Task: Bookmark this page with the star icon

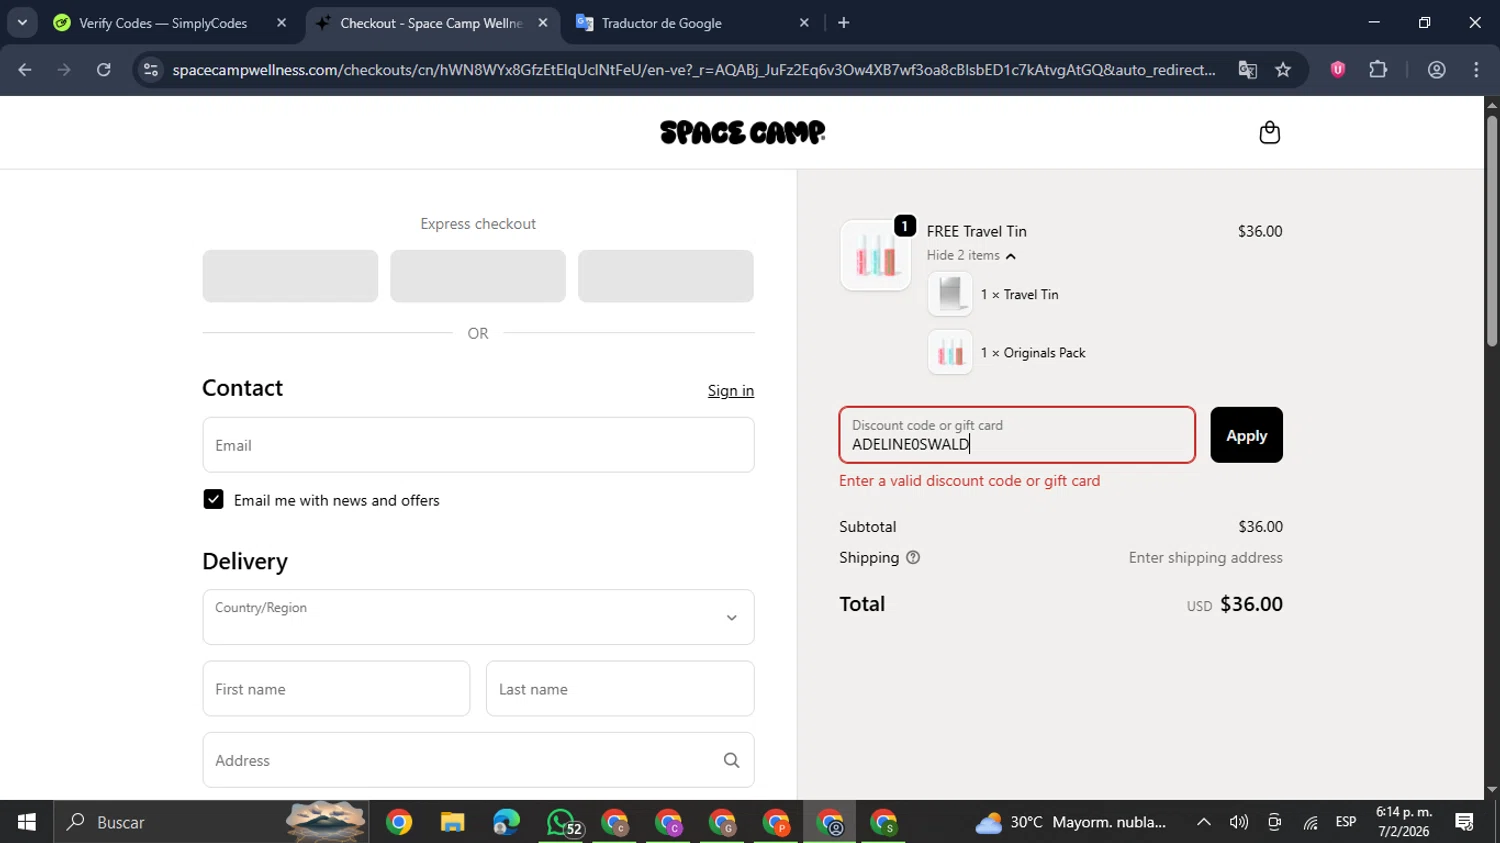Action: click(x=1283, y=69)
